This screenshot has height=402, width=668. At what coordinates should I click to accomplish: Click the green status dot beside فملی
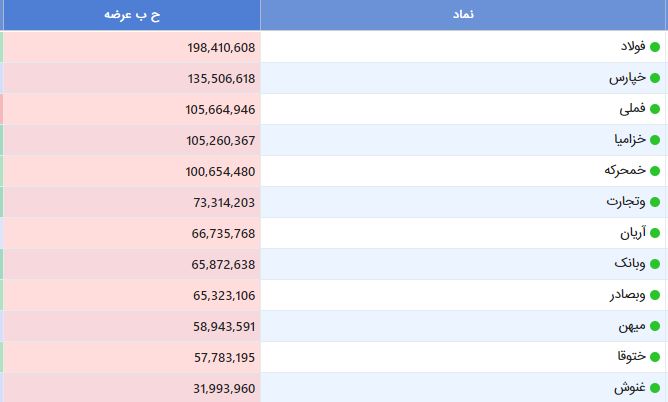(655, 109)
